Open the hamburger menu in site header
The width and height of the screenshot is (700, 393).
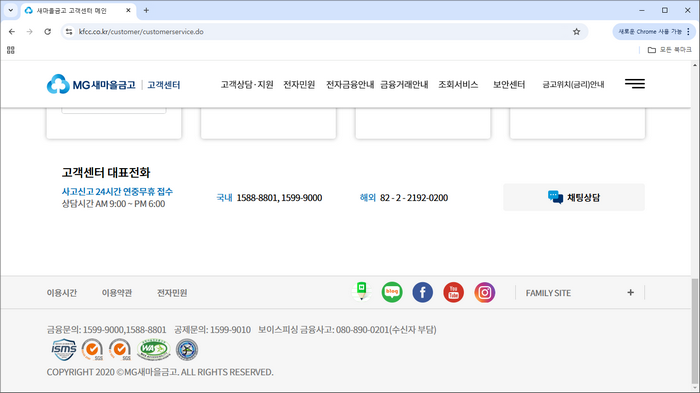click(x=634, y=84)
